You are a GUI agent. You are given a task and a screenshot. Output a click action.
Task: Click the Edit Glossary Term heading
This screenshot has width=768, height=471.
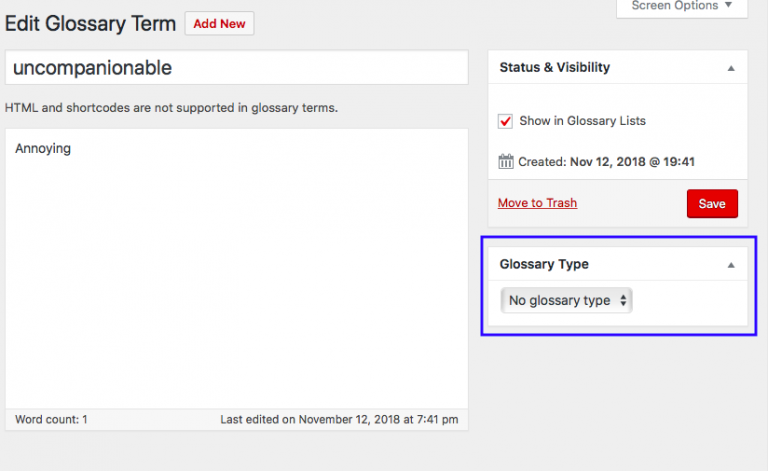click(91, 23)
